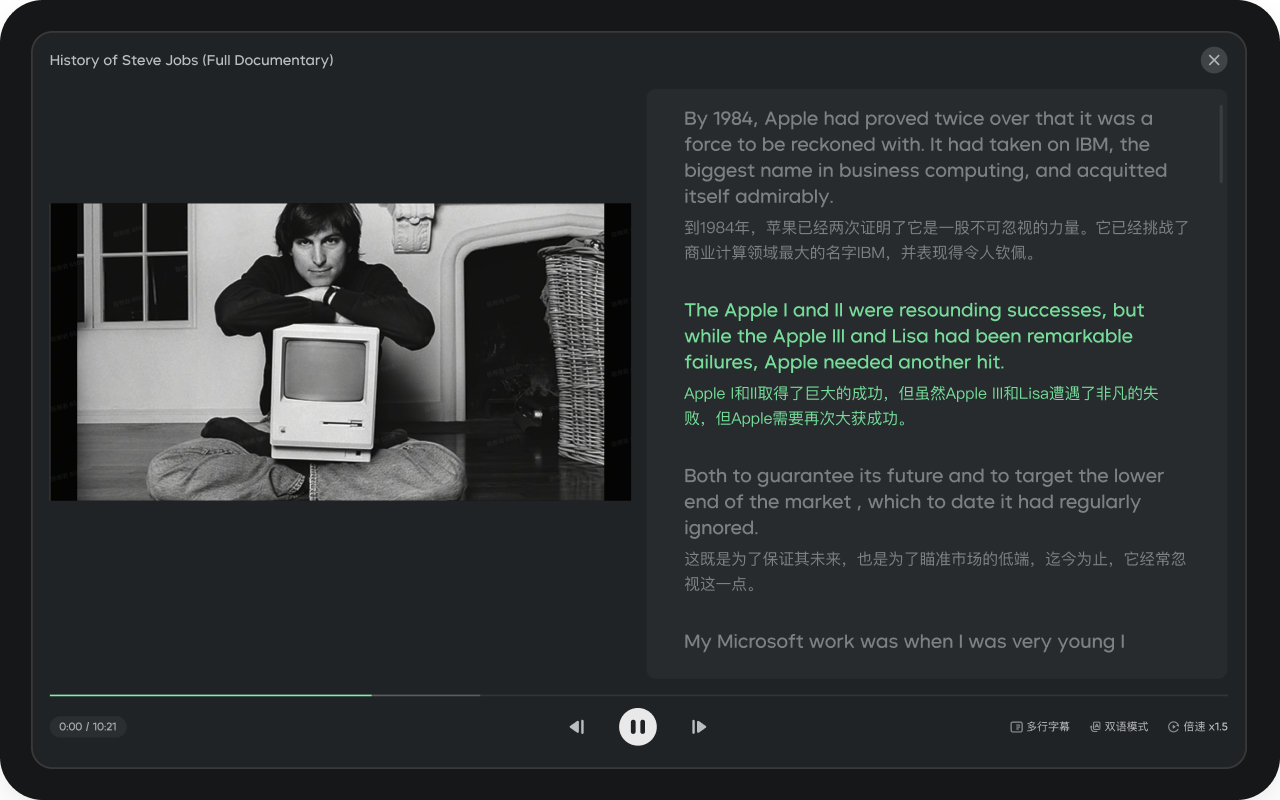Click the buffered part of the progress bar

tap(425, 694)
